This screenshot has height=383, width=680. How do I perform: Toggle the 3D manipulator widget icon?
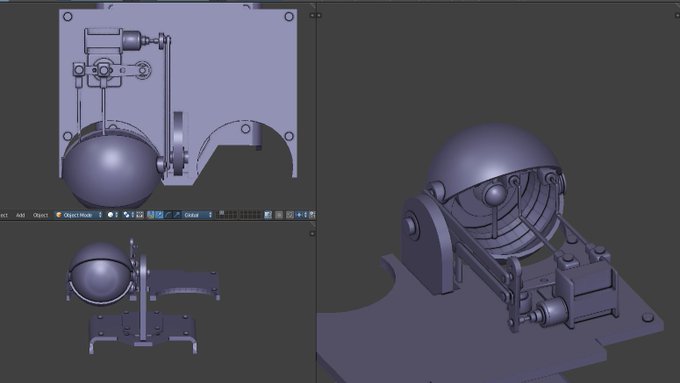(x=150, y=215)
